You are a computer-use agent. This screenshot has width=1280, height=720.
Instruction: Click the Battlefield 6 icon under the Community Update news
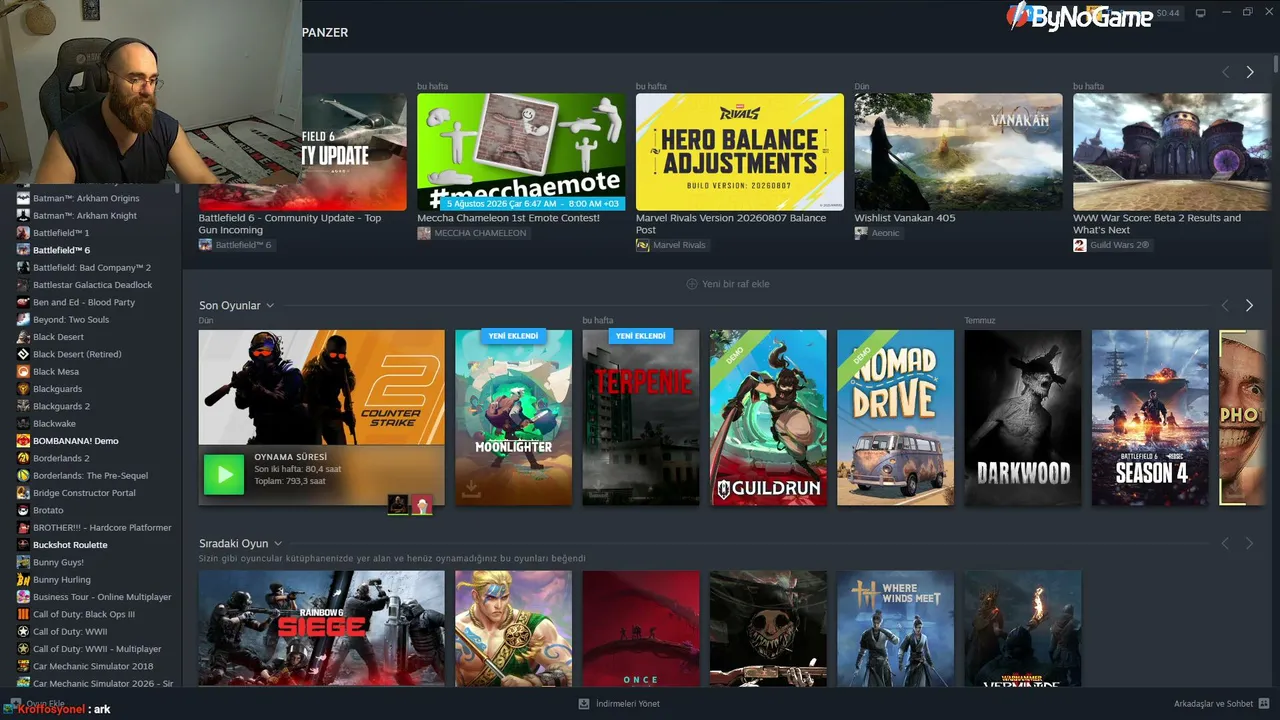[x=205, y=245]
